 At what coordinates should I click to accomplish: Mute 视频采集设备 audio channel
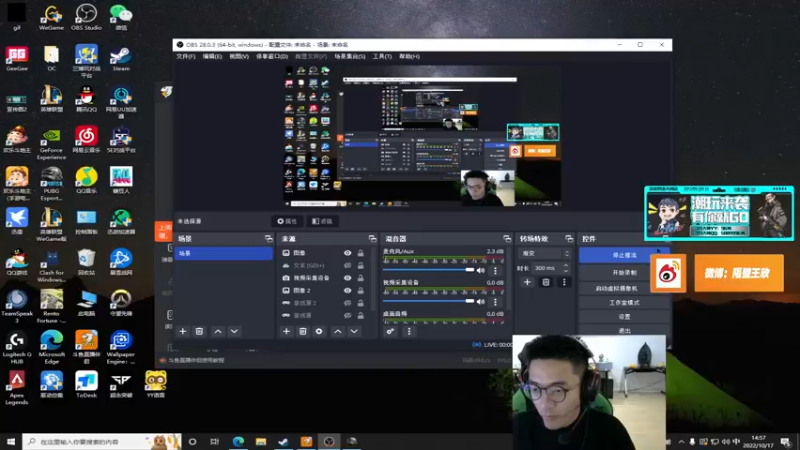click(x=481, y=302)
